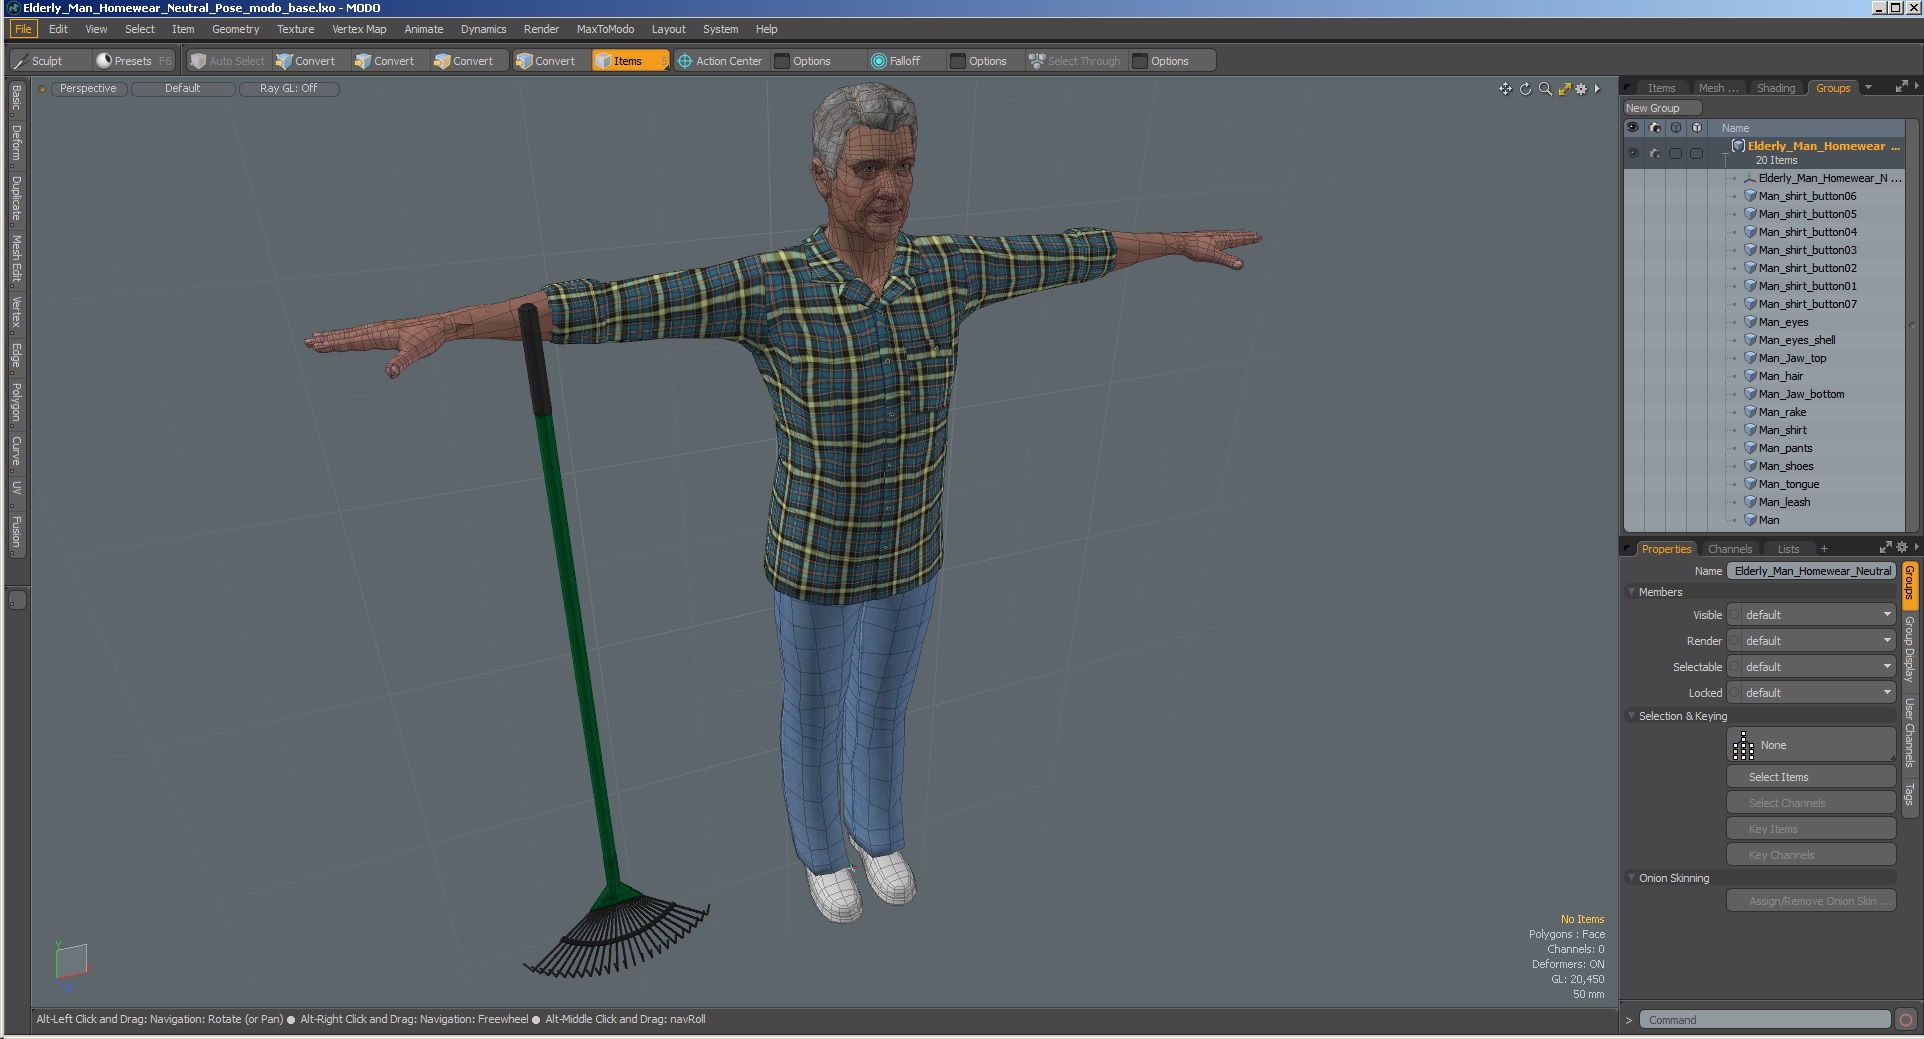
Task: Click the Select Items button
Action: (1811, 777)
